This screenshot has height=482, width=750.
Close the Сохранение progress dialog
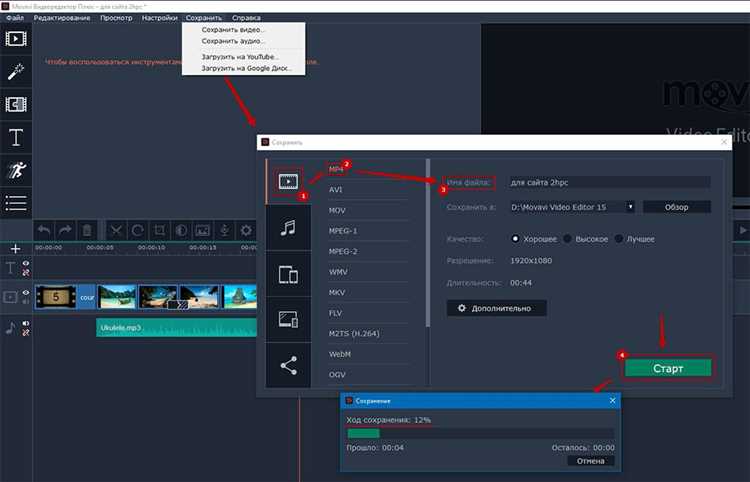613,400
